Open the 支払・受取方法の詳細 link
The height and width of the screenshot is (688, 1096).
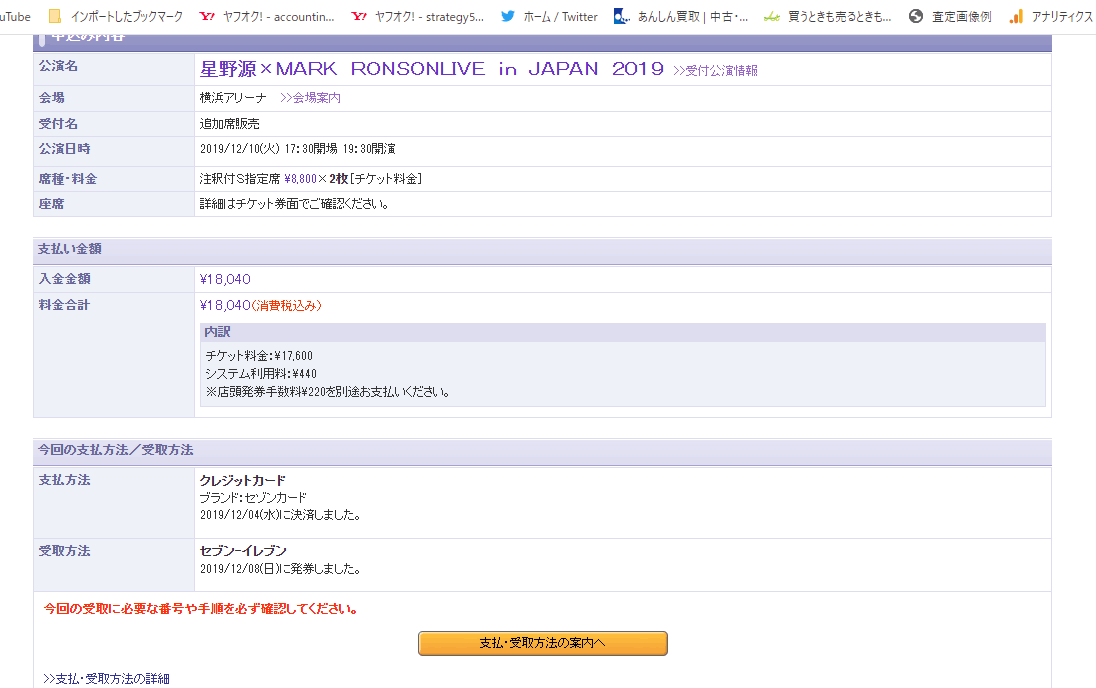coord(106,679)
